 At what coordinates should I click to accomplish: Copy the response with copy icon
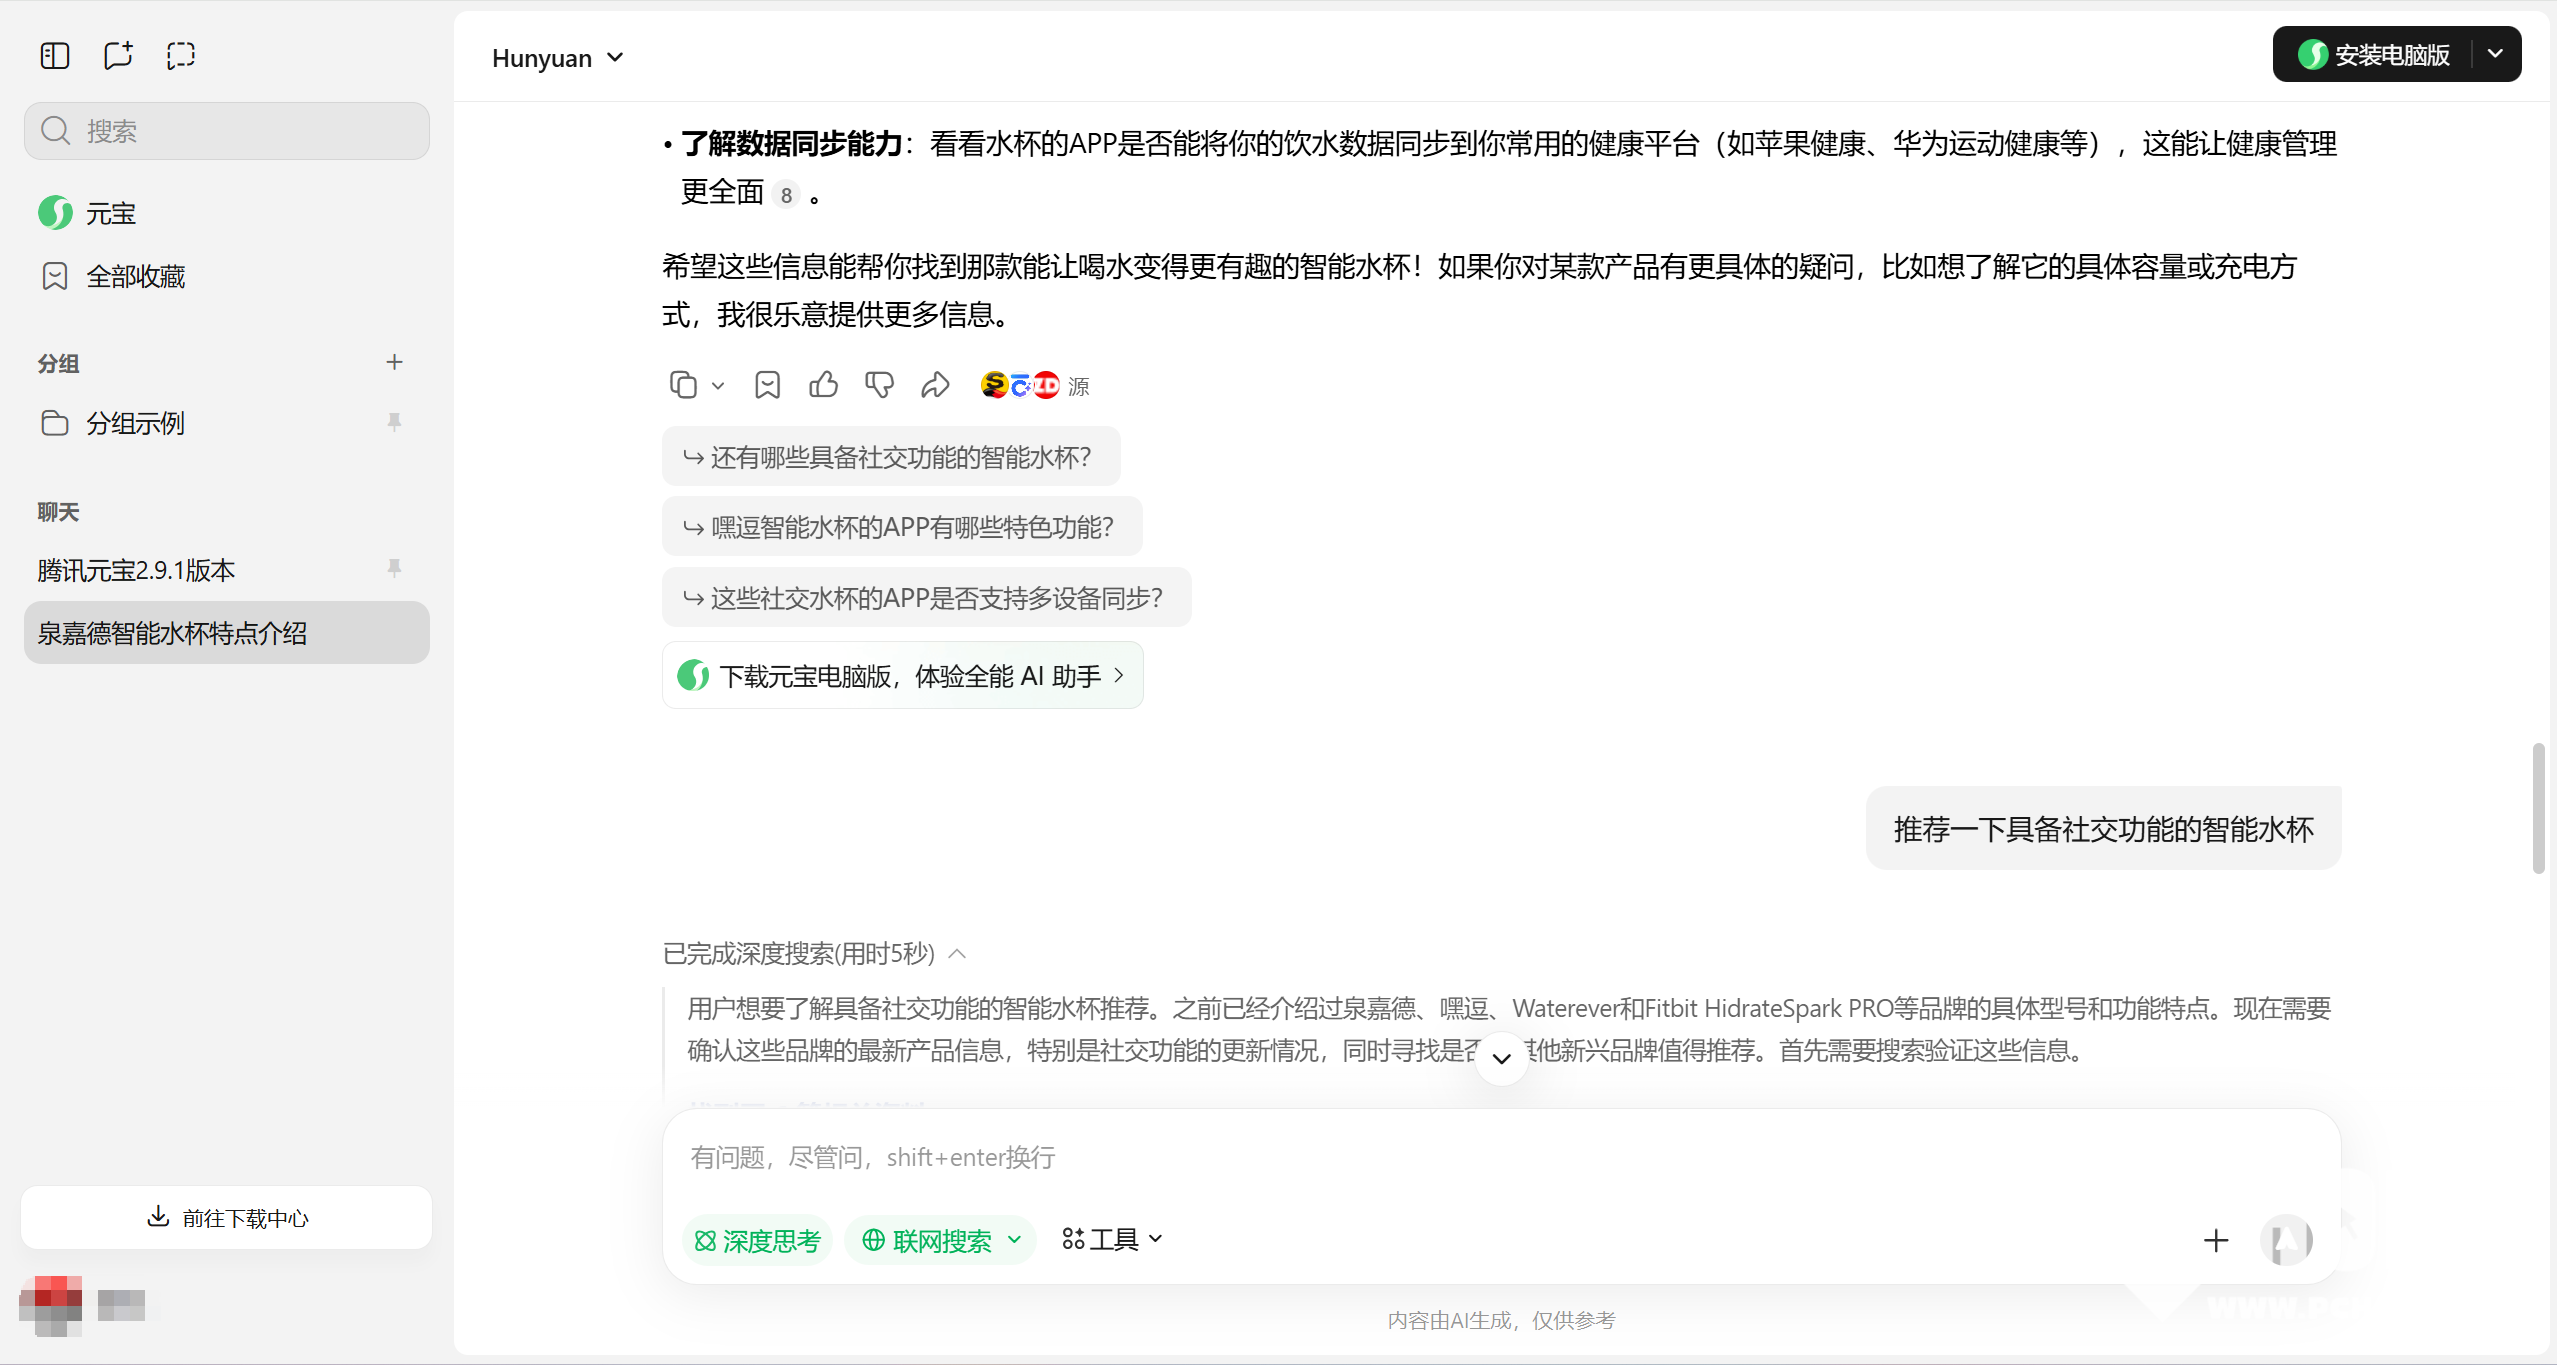[x=683, y=385]
